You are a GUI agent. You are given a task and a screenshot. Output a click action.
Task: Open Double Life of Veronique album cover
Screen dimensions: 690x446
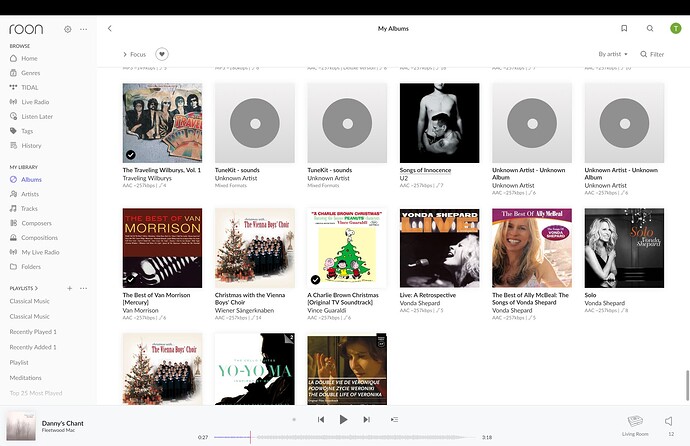(347, 370)
